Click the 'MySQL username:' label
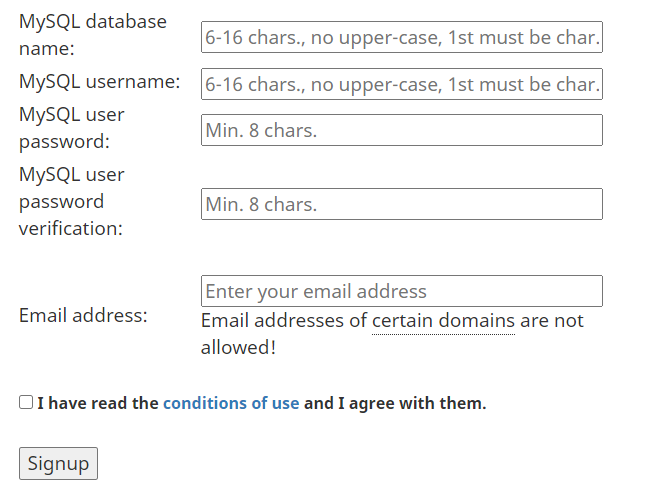 [x=100, y=81]
